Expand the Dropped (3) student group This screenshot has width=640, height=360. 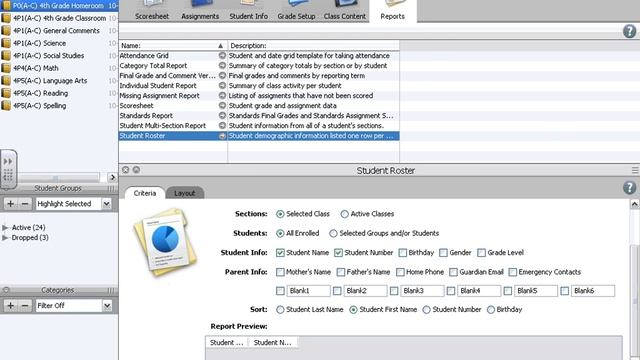point(5,238)
